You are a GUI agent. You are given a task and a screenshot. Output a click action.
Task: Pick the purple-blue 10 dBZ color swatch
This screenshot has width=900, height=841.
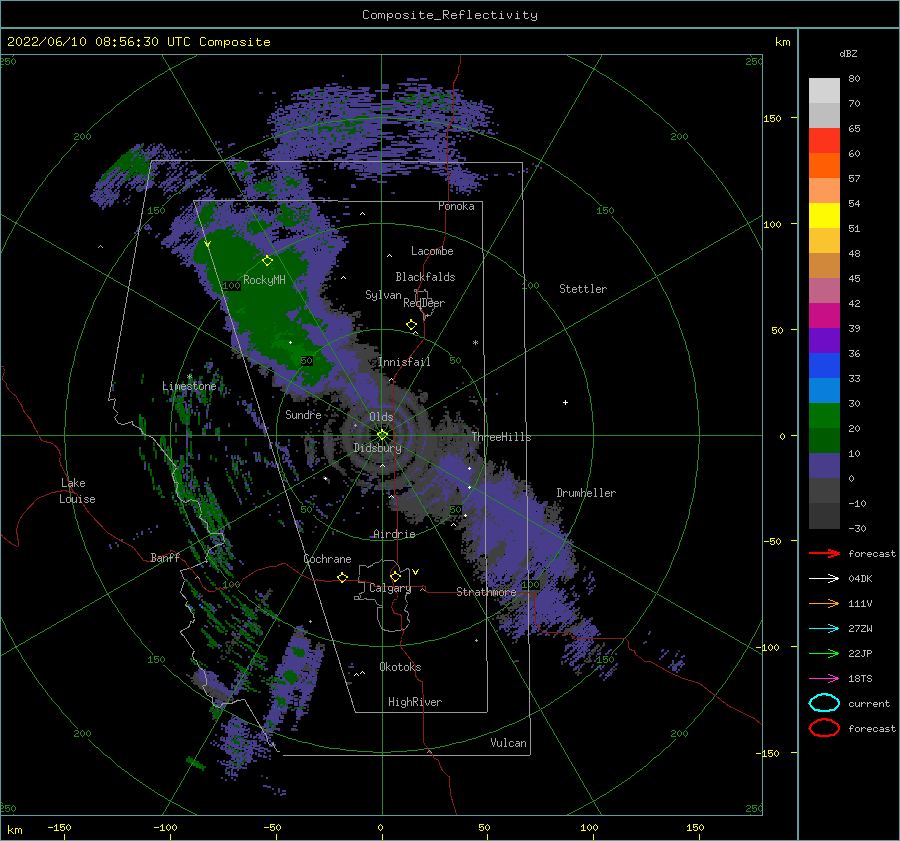tap(824, 465)
